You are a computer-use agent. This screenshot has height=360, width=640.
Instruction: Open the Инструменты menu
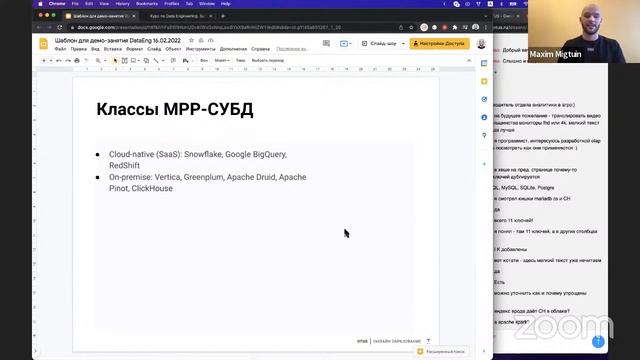pyautogui.click(x=200, y=49)
